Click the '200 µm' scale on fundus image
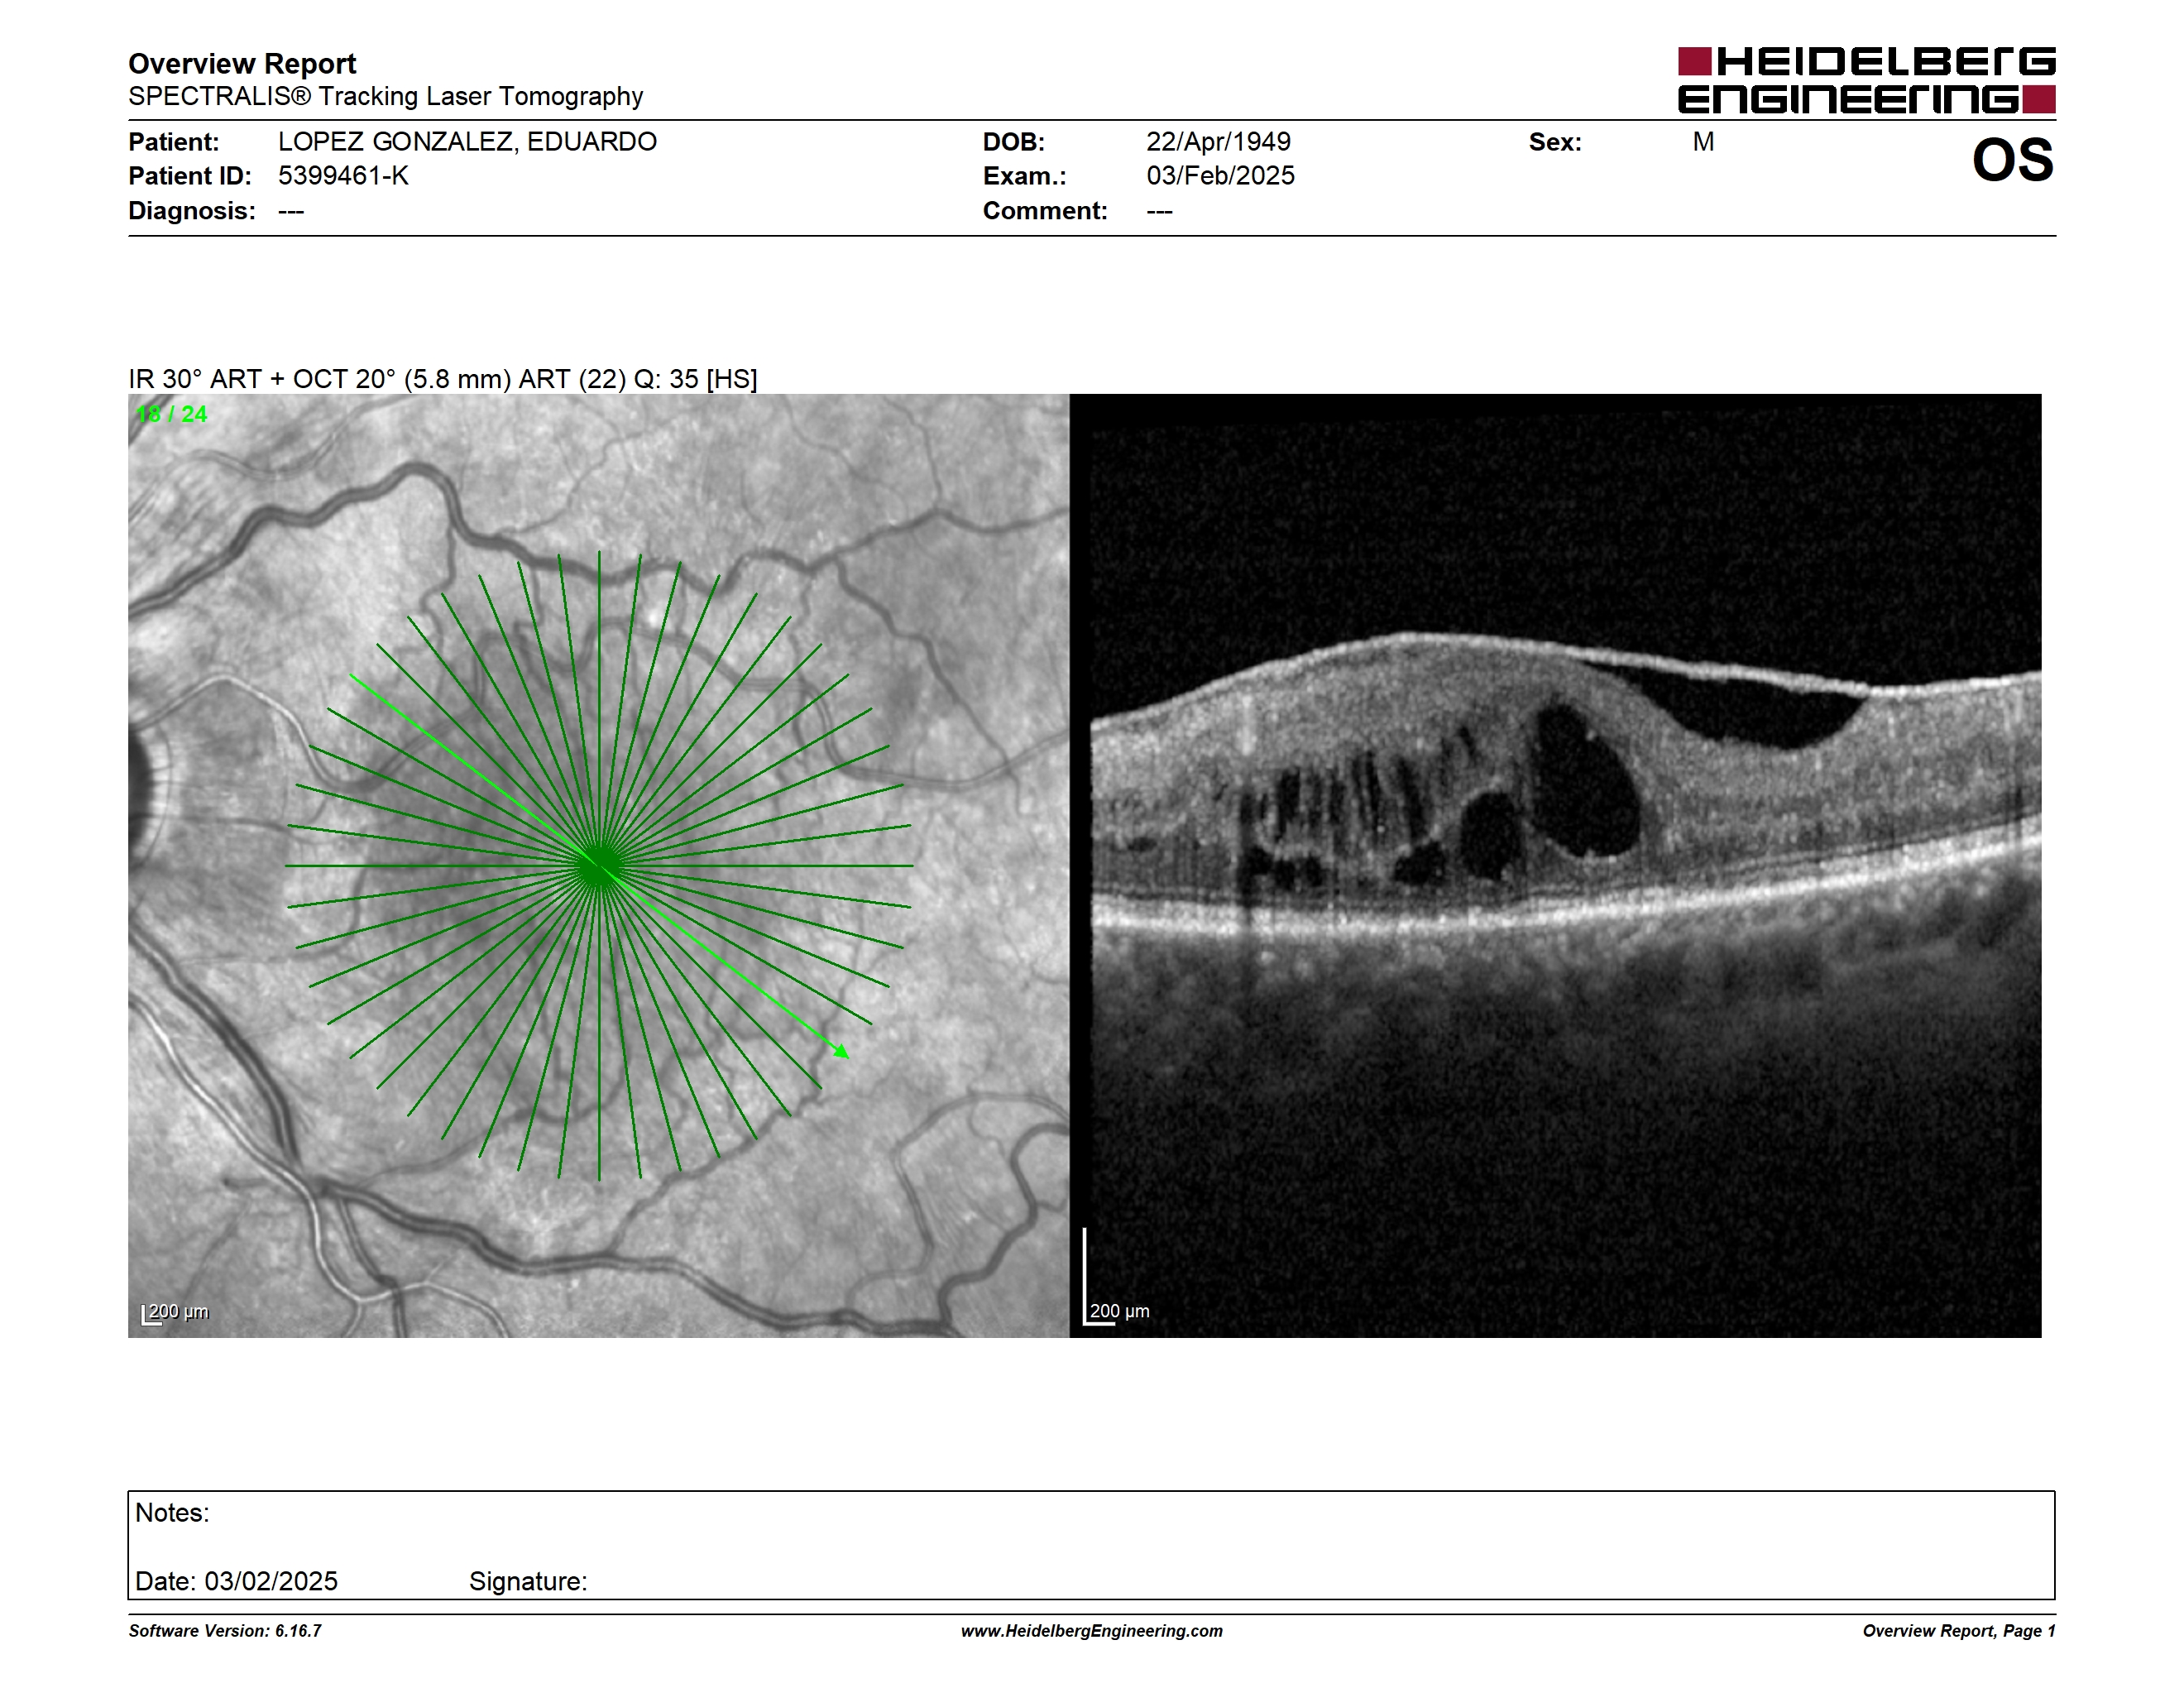 [175, 1312]
